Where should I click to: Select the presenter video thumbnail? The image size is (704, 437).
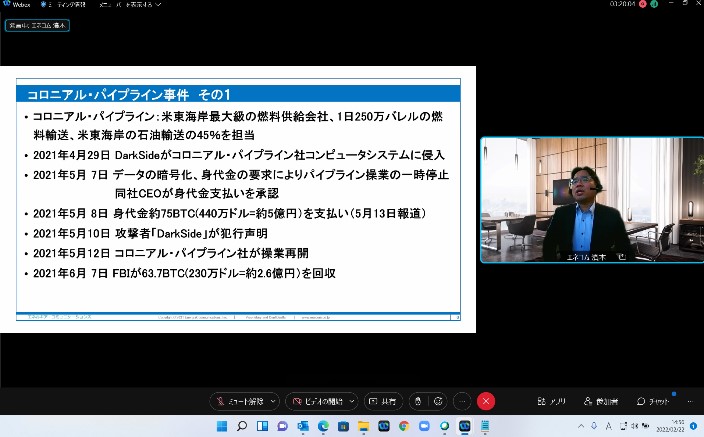pyautogui.click(x=592, y=200)
